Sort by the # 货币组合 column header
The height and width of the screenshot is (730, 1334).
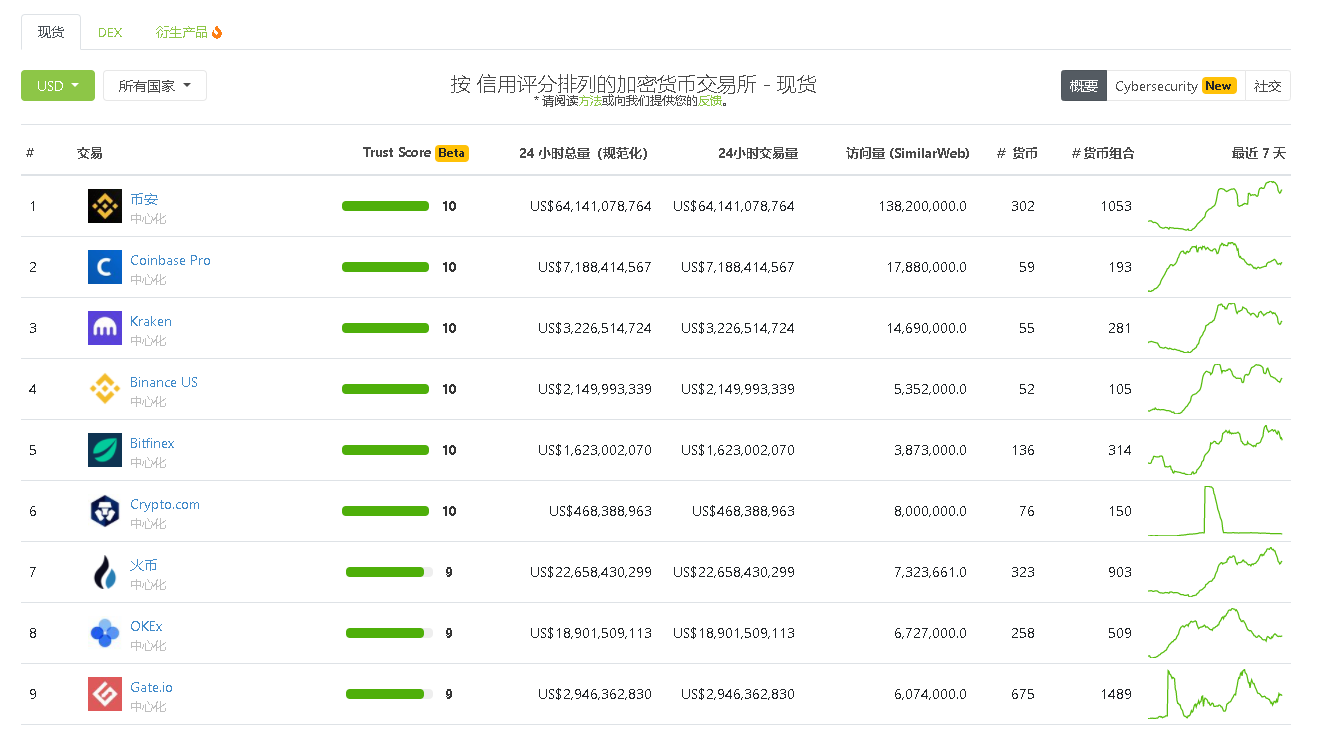click(1102, 153)
